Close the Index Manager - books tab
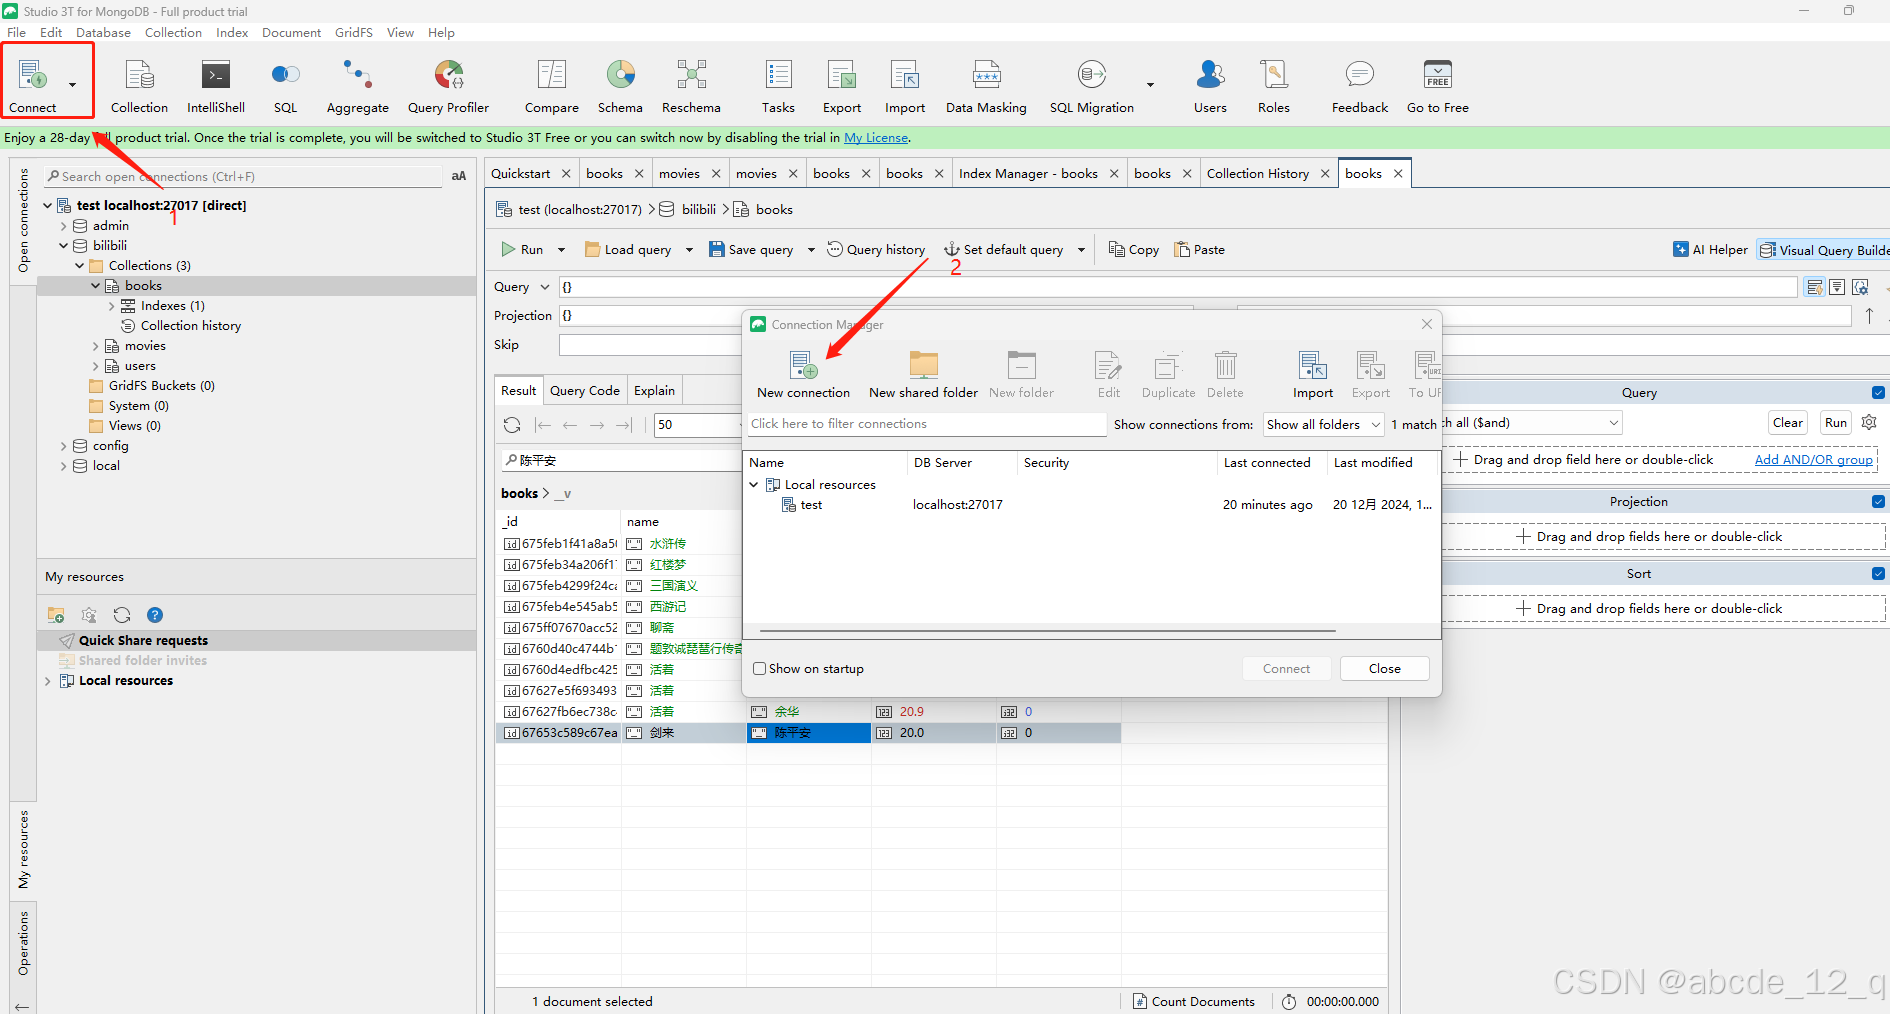This screenshot has width=1890, height=1014. pos(1113,174)
